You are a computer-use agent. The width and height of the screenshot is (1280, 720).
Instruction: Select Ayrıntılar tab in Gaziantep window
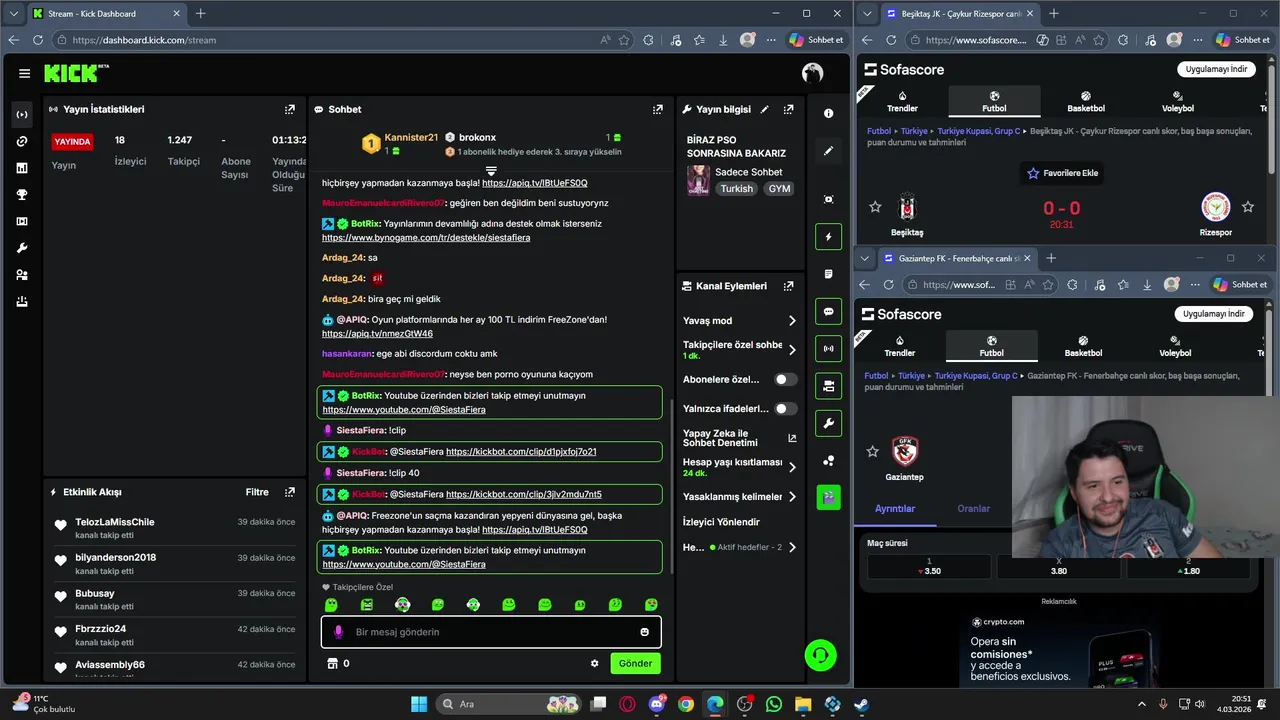(x=895, y=508)
